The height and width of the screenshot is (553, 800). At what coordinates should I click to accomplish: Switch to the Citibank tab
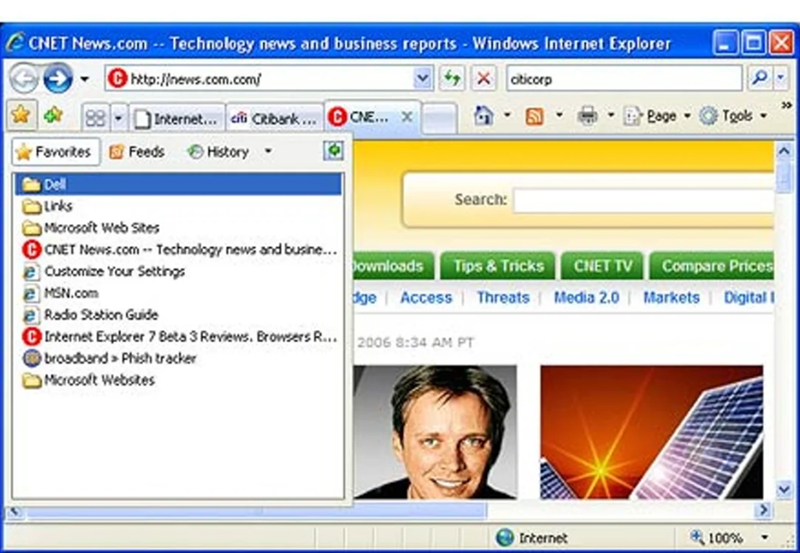[274, 119]
